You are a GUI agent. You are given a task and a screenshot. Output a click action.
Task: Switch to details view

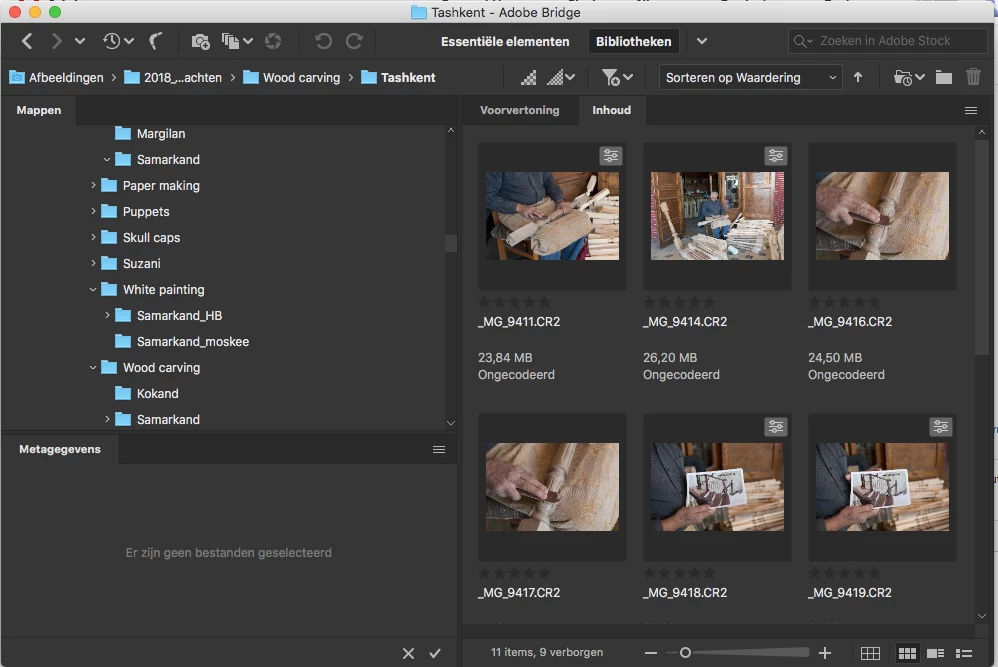pyautogui.click(x=936, y=653)
